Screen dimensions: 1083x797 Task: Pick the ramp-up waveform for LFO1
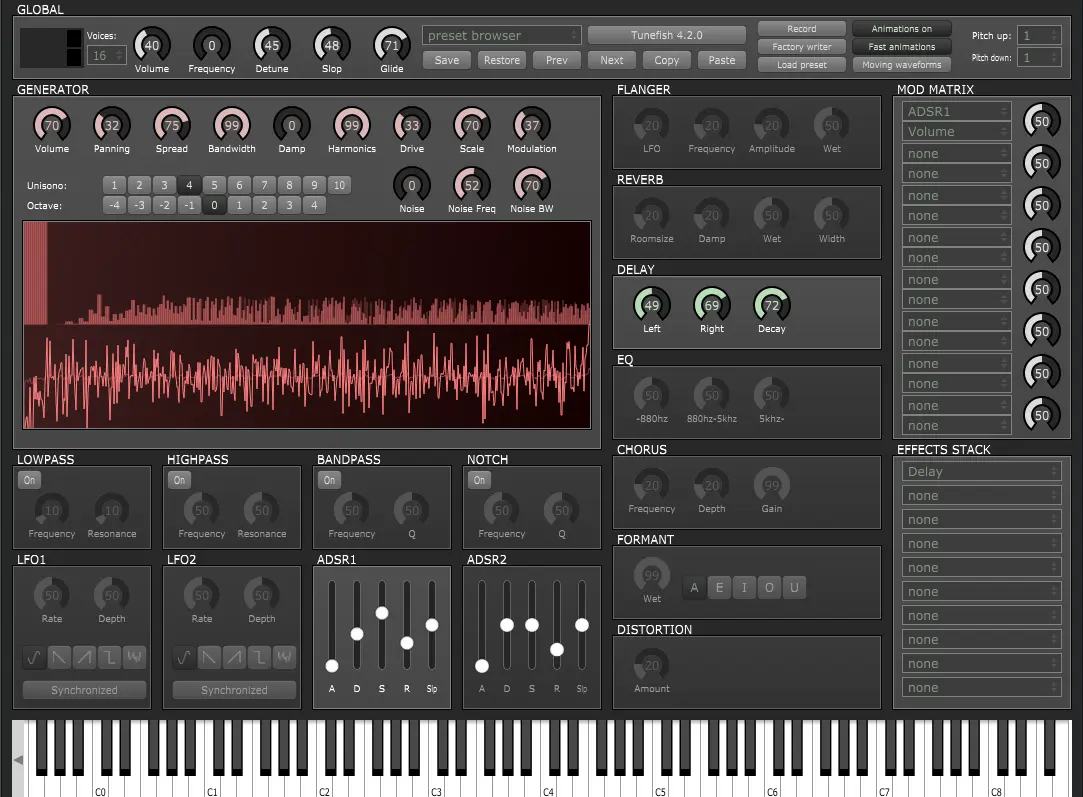(x=85, y=657)
